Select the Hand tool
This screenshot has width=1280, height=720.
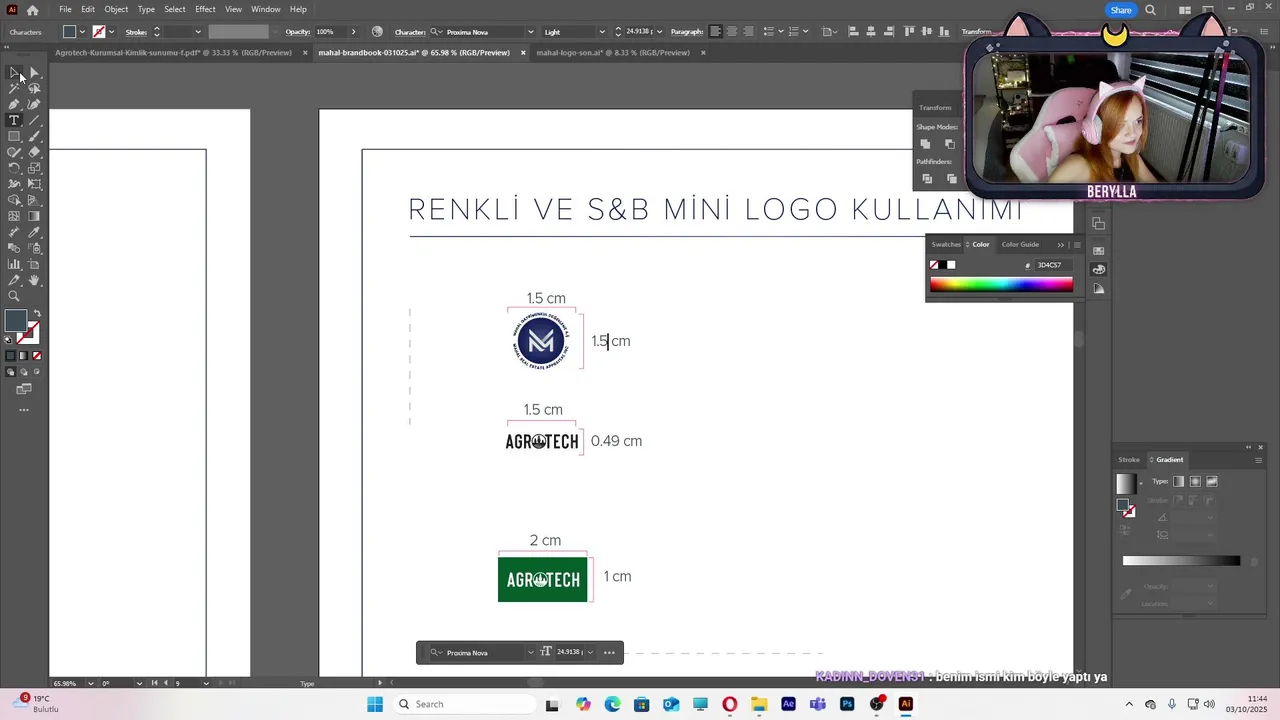(34, 281)
